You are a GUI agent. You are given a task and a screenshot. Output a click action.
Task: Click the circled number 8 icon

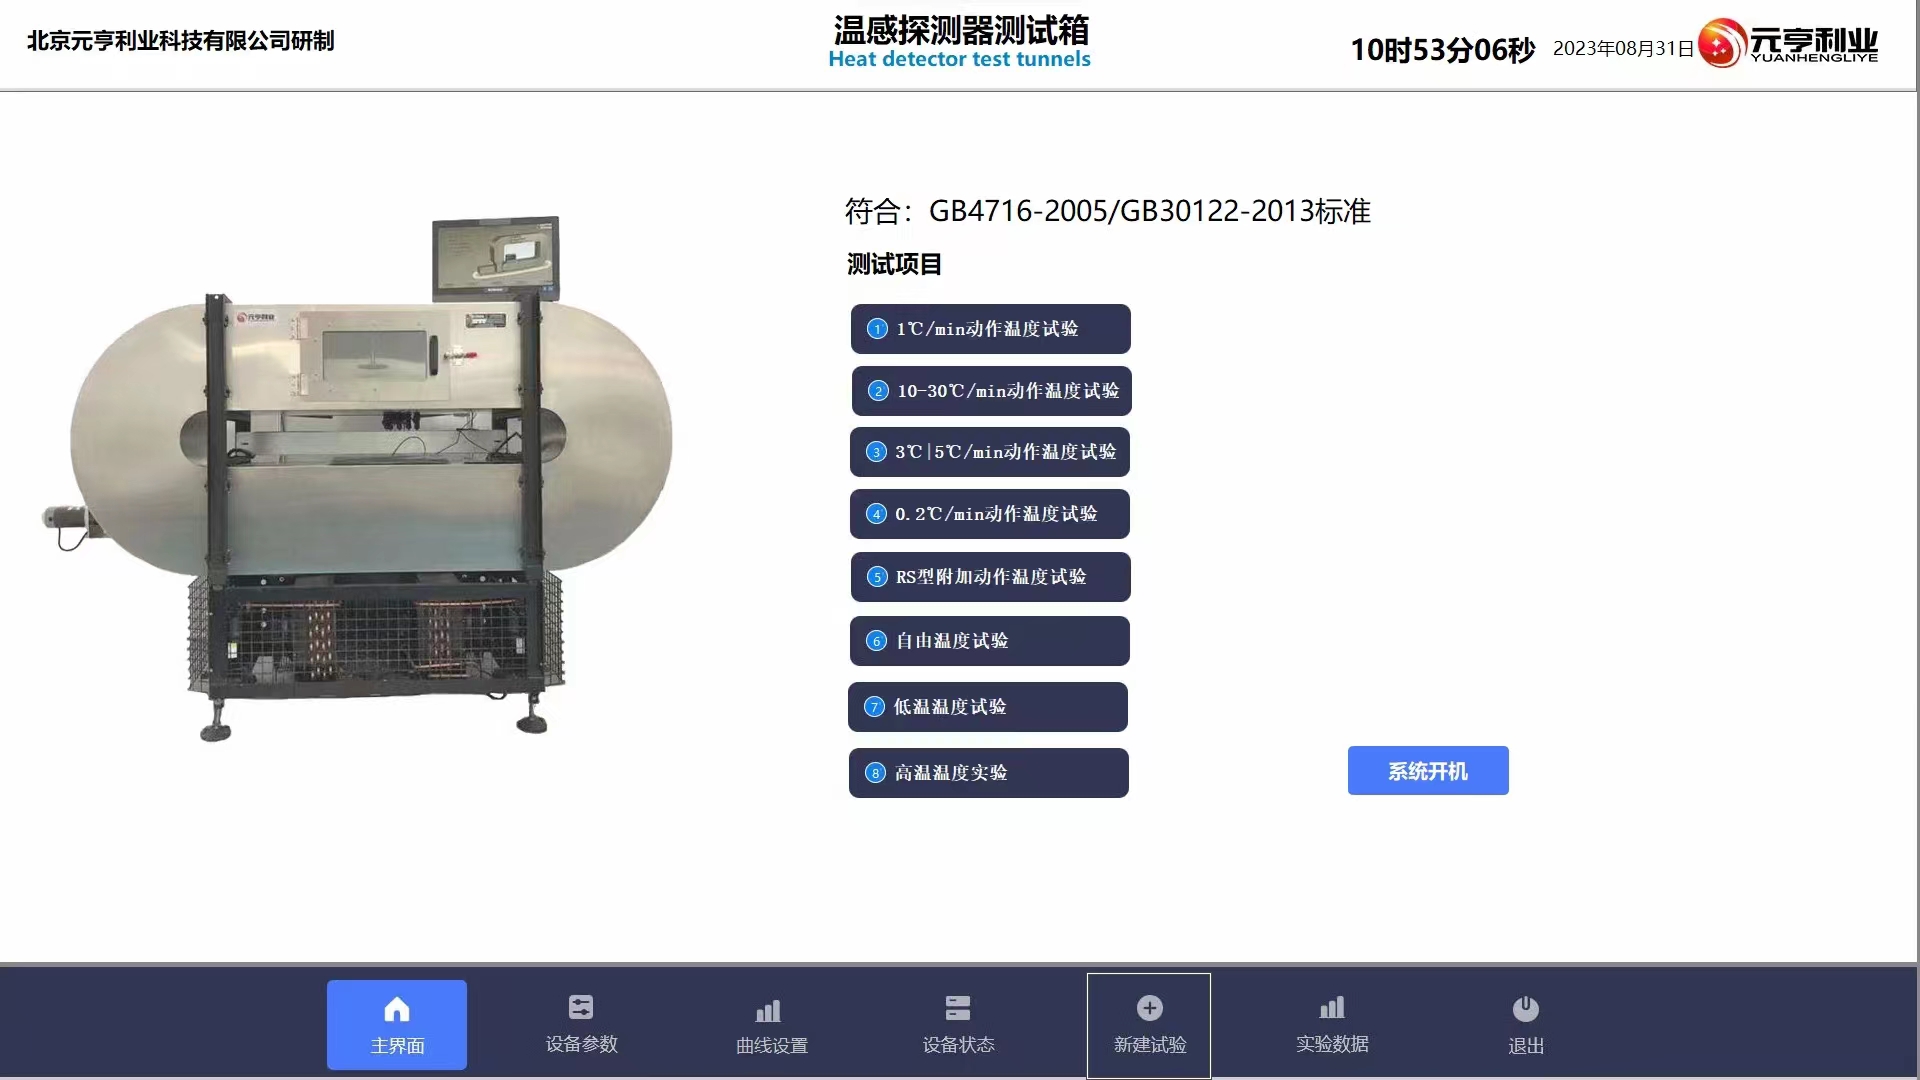click(x=875, y=773)
